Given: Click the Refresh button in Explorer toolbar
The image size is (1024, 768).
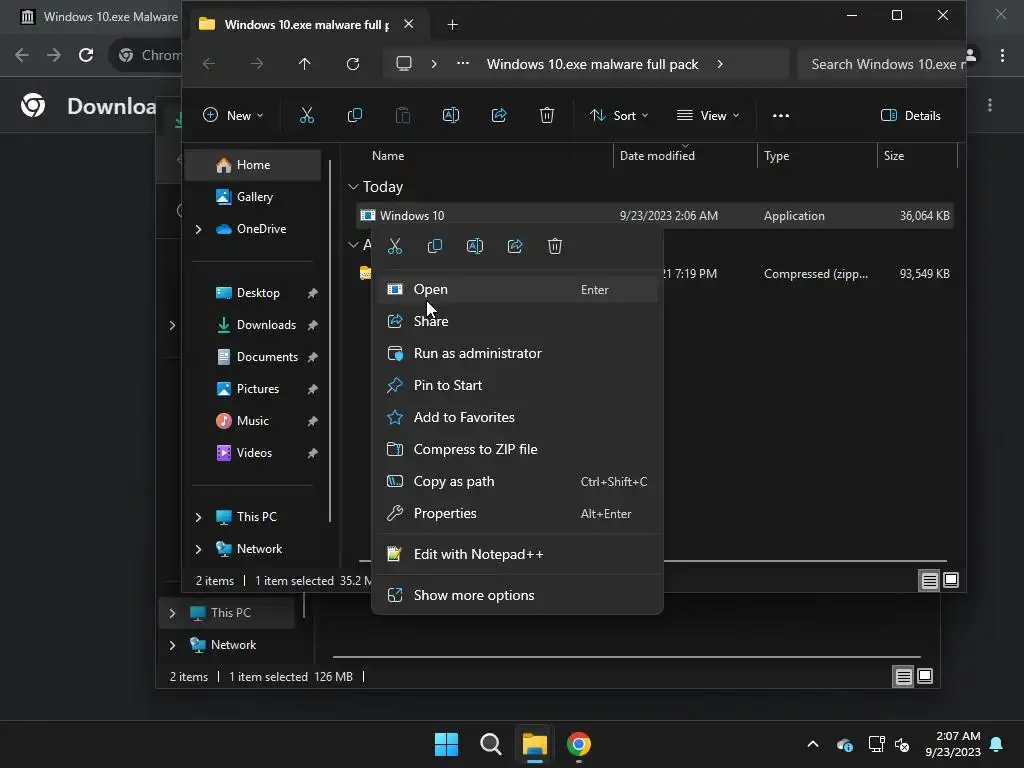Looking at the screenshot, I should point(353,64).
